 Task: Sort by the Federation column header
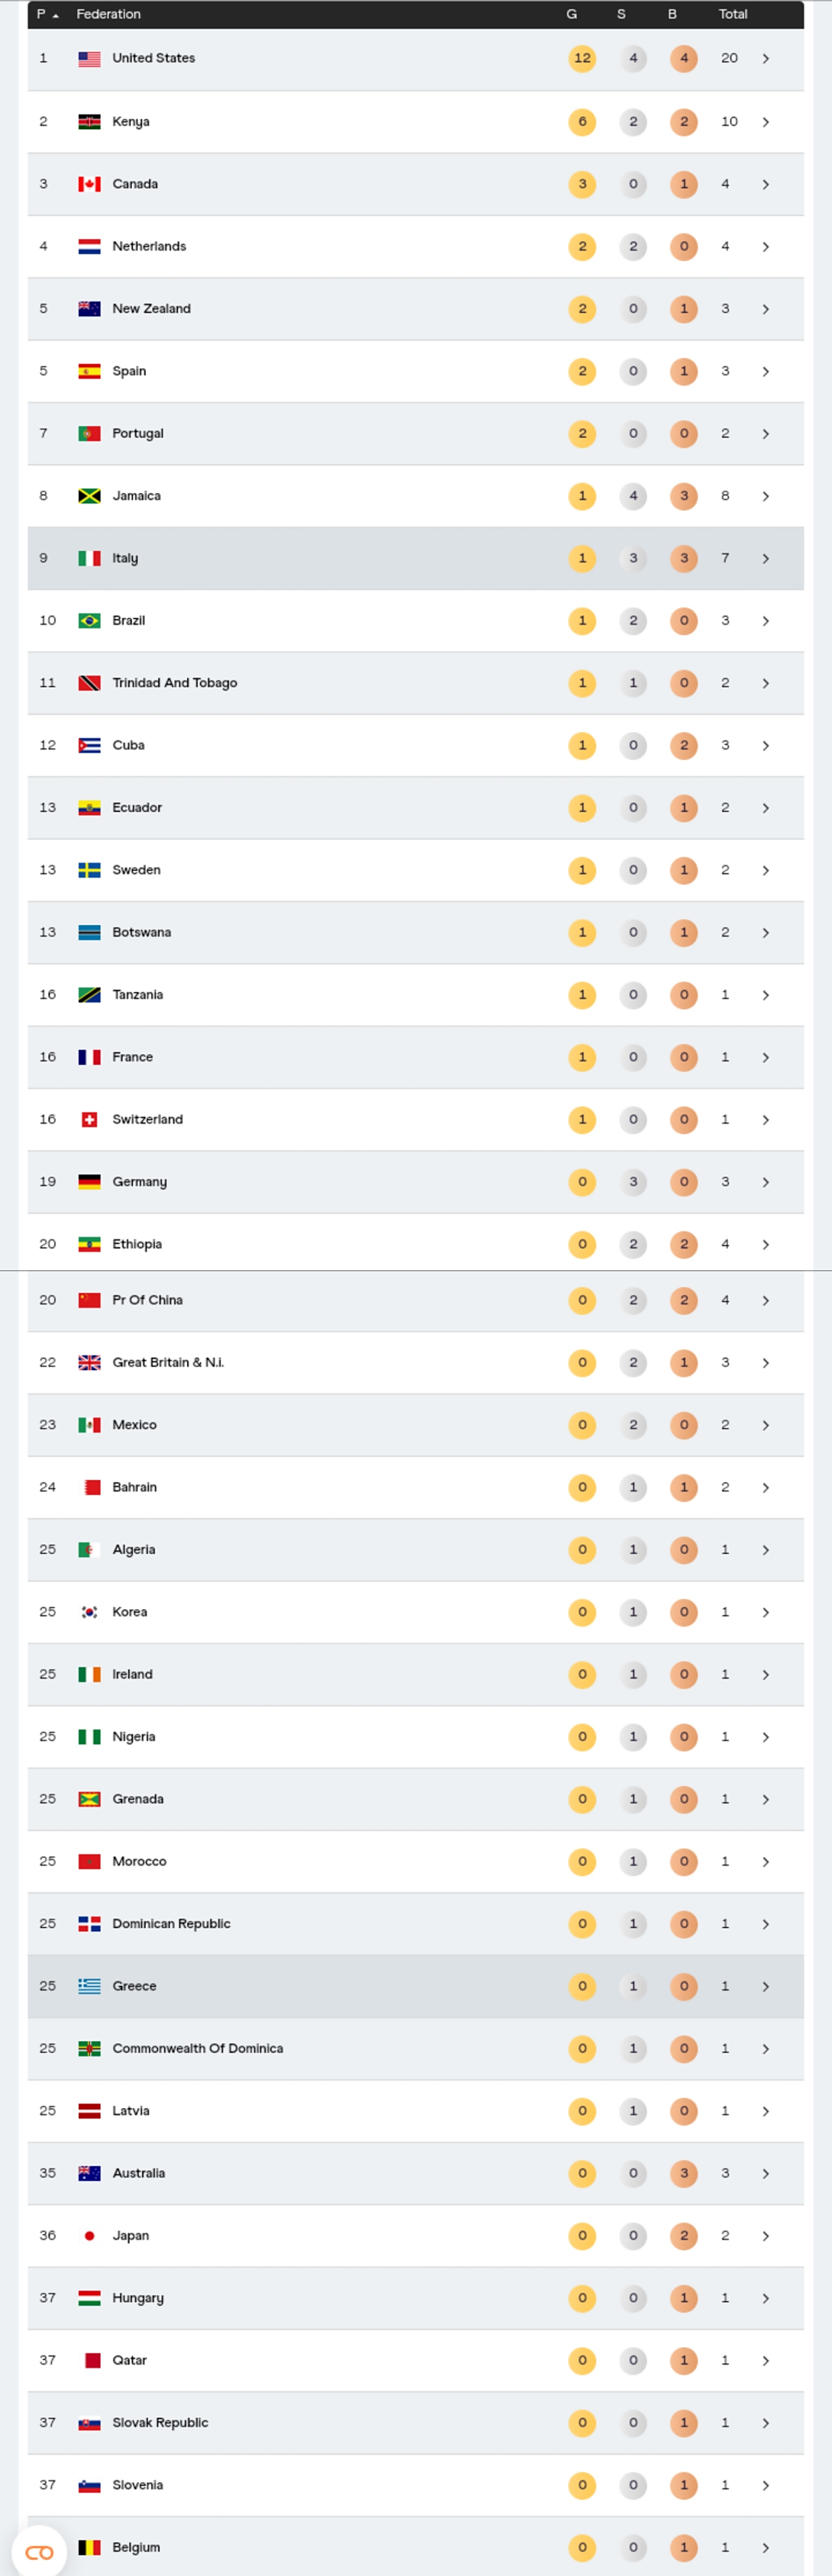tap(108, 14)
